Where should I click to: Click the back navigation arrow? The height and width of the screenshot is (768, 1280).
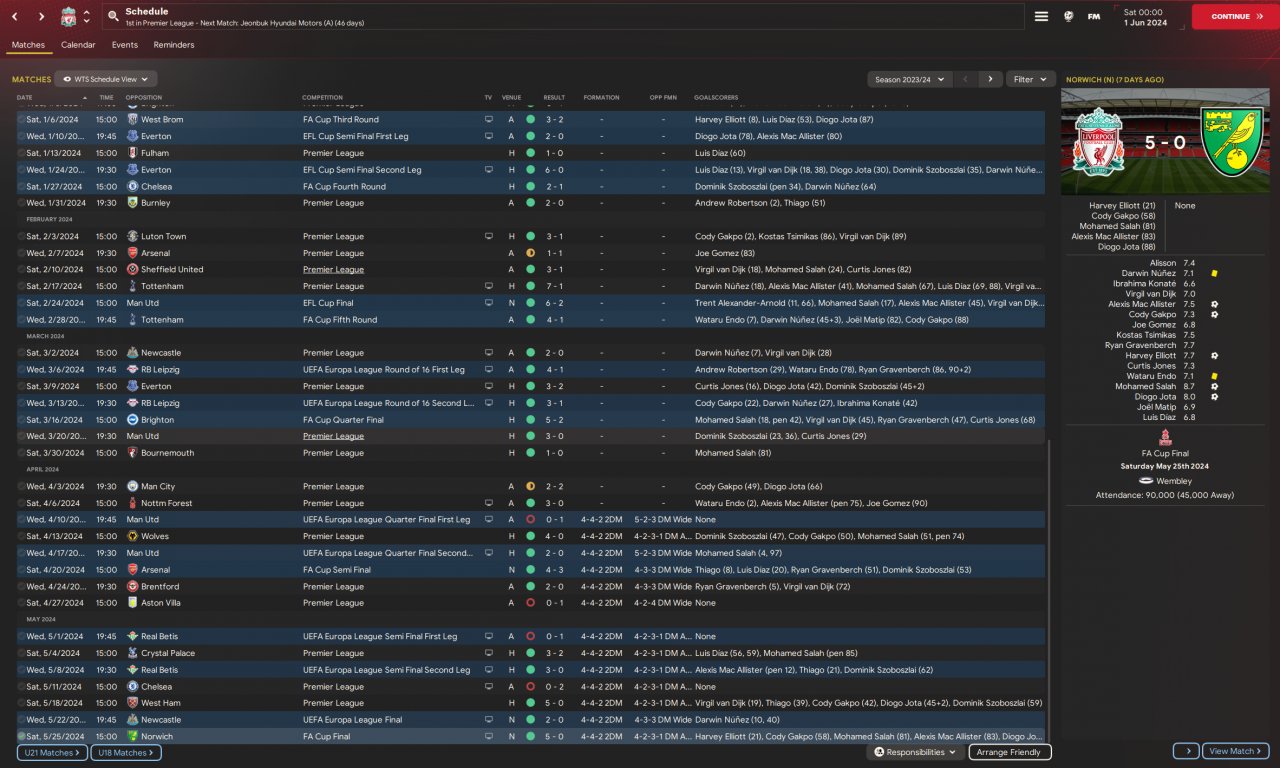click(15, 17)
